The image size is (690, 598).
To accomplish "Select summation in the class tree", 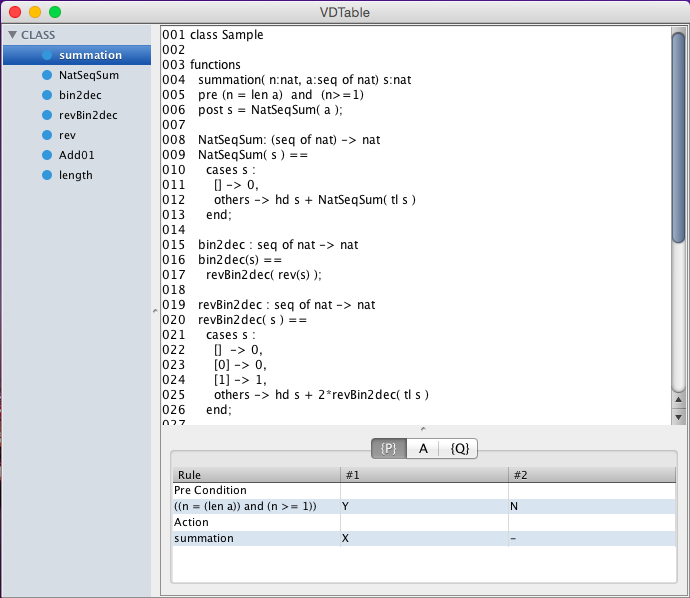I will (77, 55).
